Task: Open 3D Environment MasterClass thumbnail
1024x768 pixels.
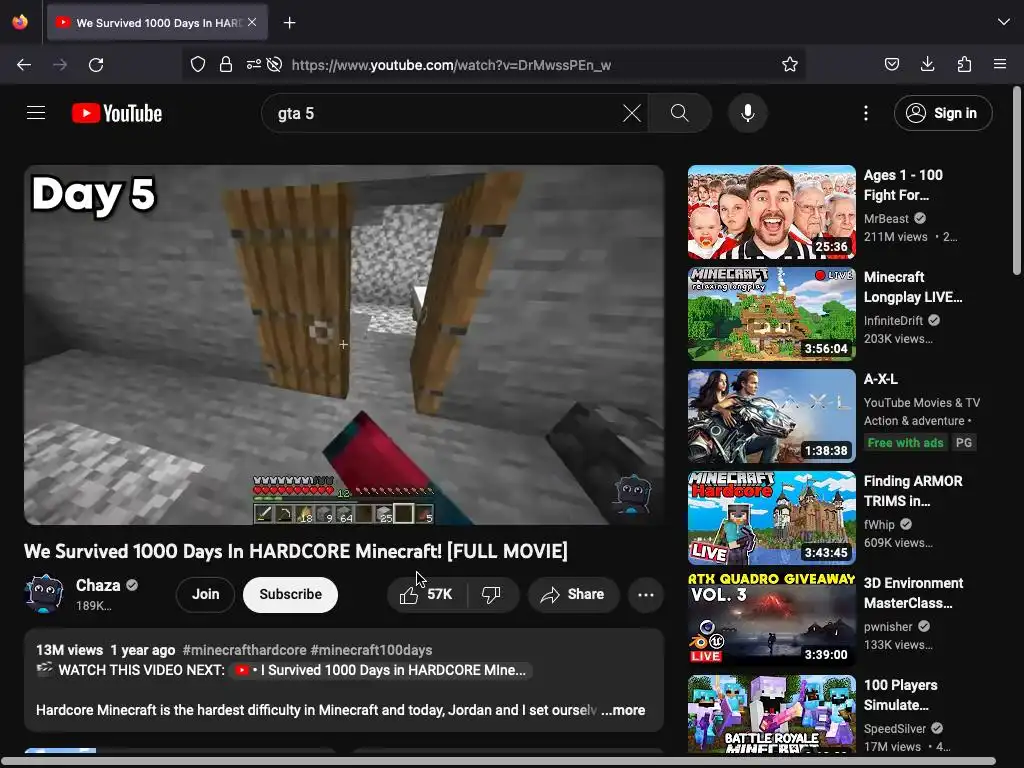Action: tap(771, 620)
